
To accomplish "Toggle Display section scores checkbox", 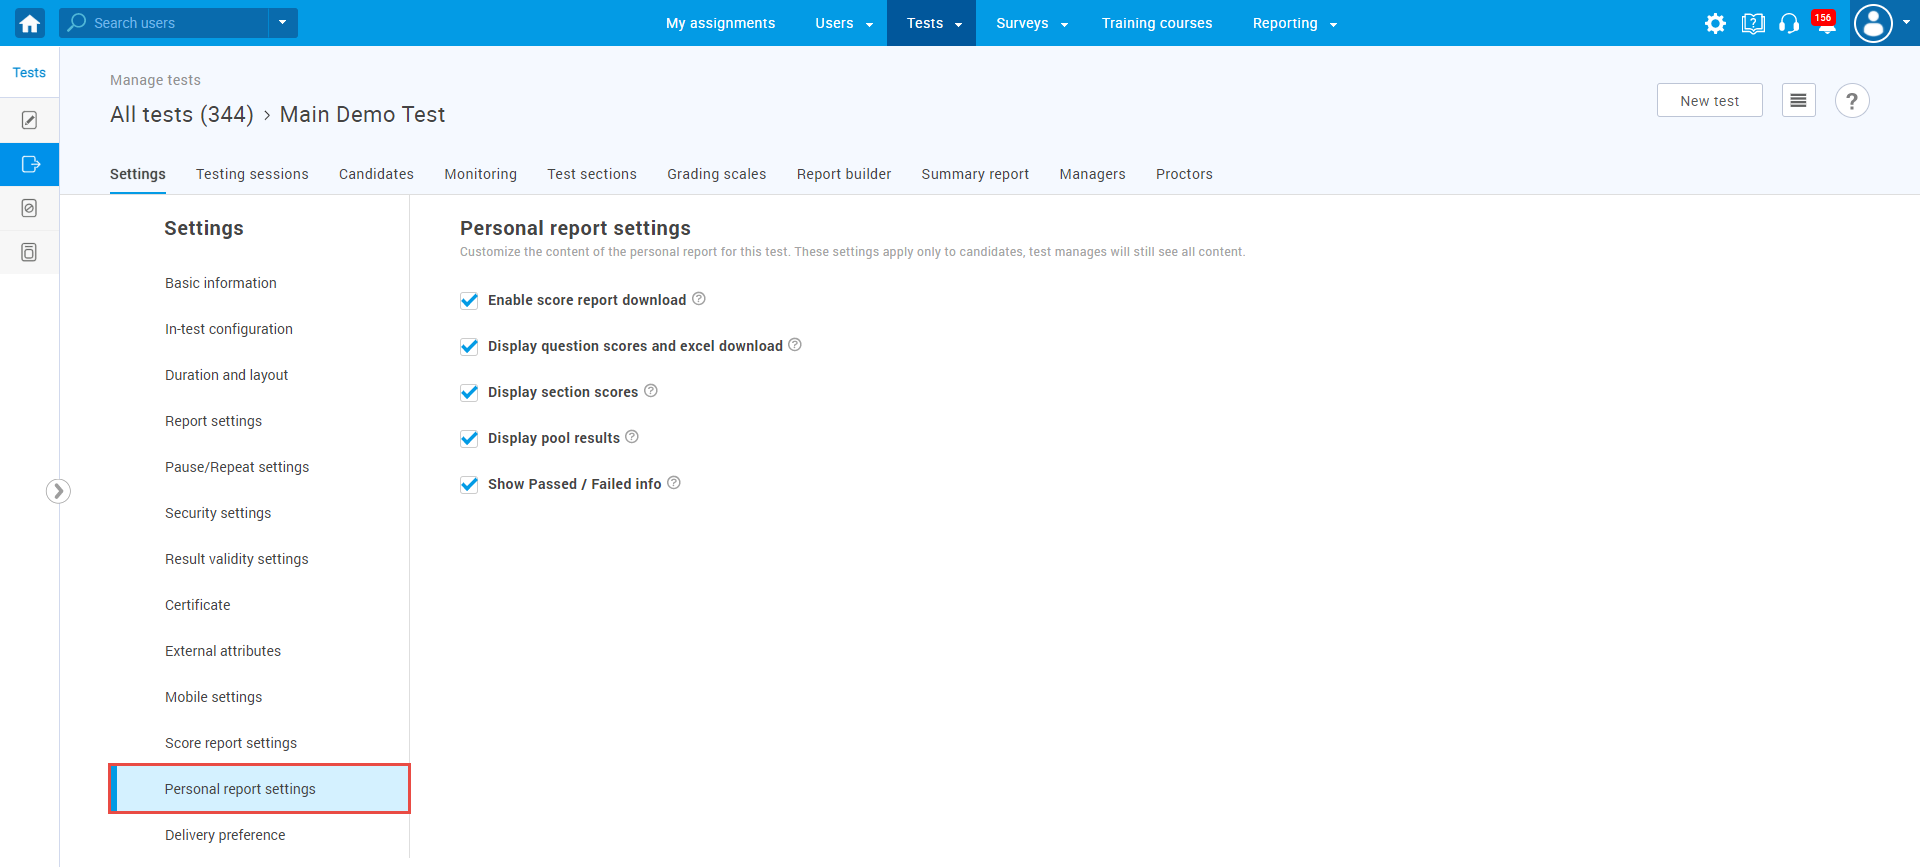I will pyautogui.click(x=469, y=392).
